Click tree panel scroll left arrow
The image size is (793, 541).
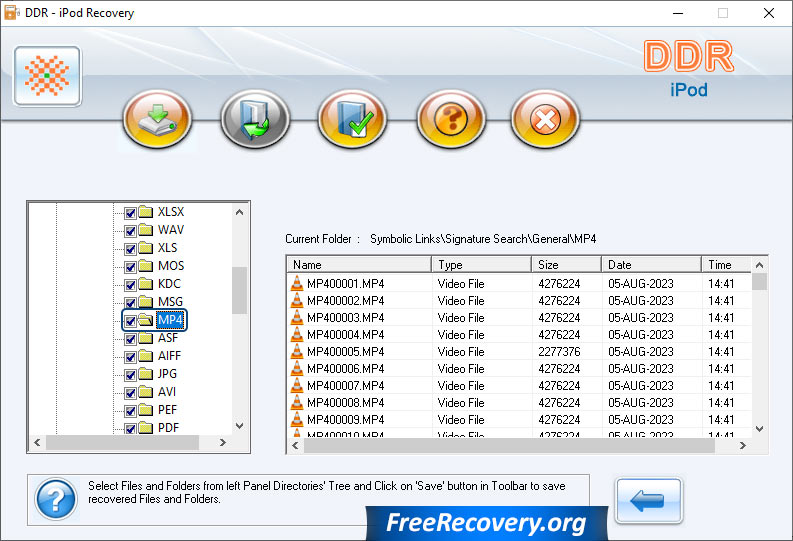click(37, 442)
